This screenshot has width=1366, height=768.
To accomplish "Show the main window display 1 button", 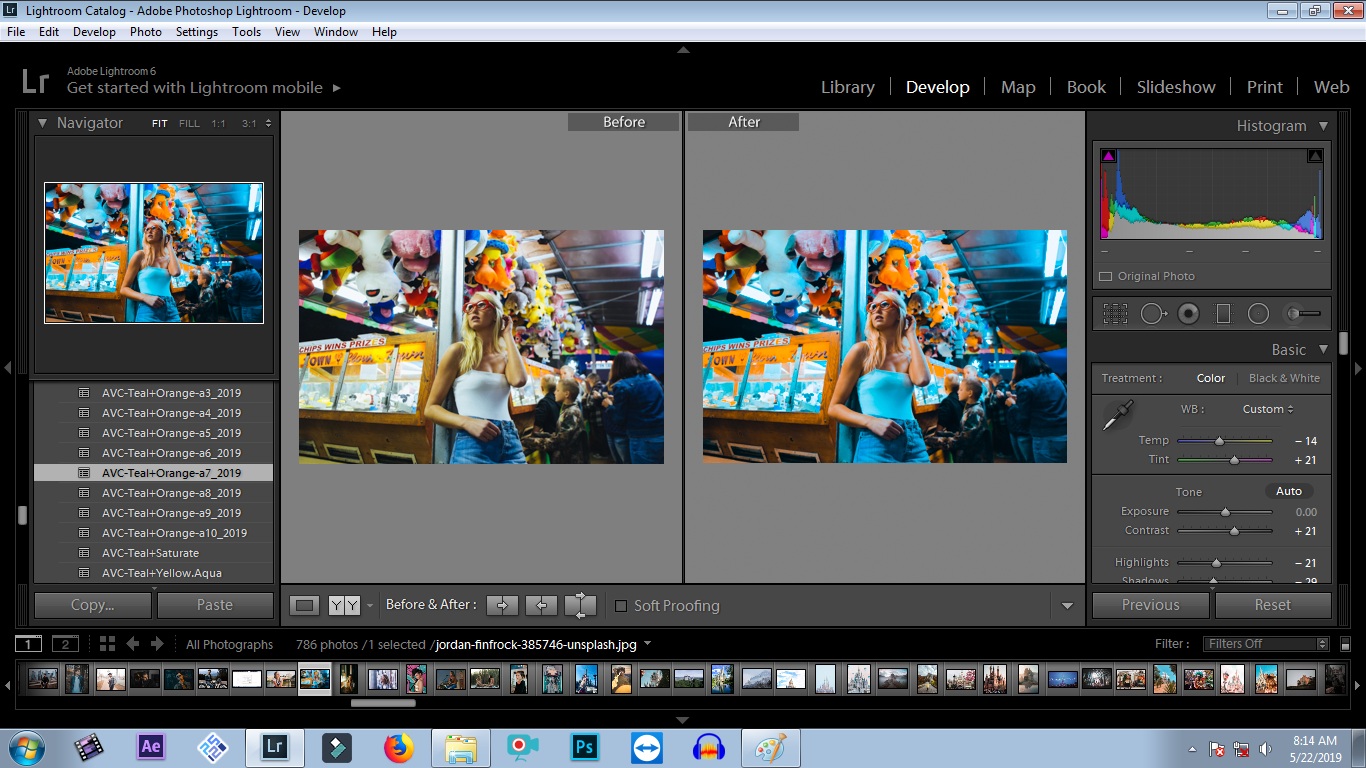I will [29, 644].
